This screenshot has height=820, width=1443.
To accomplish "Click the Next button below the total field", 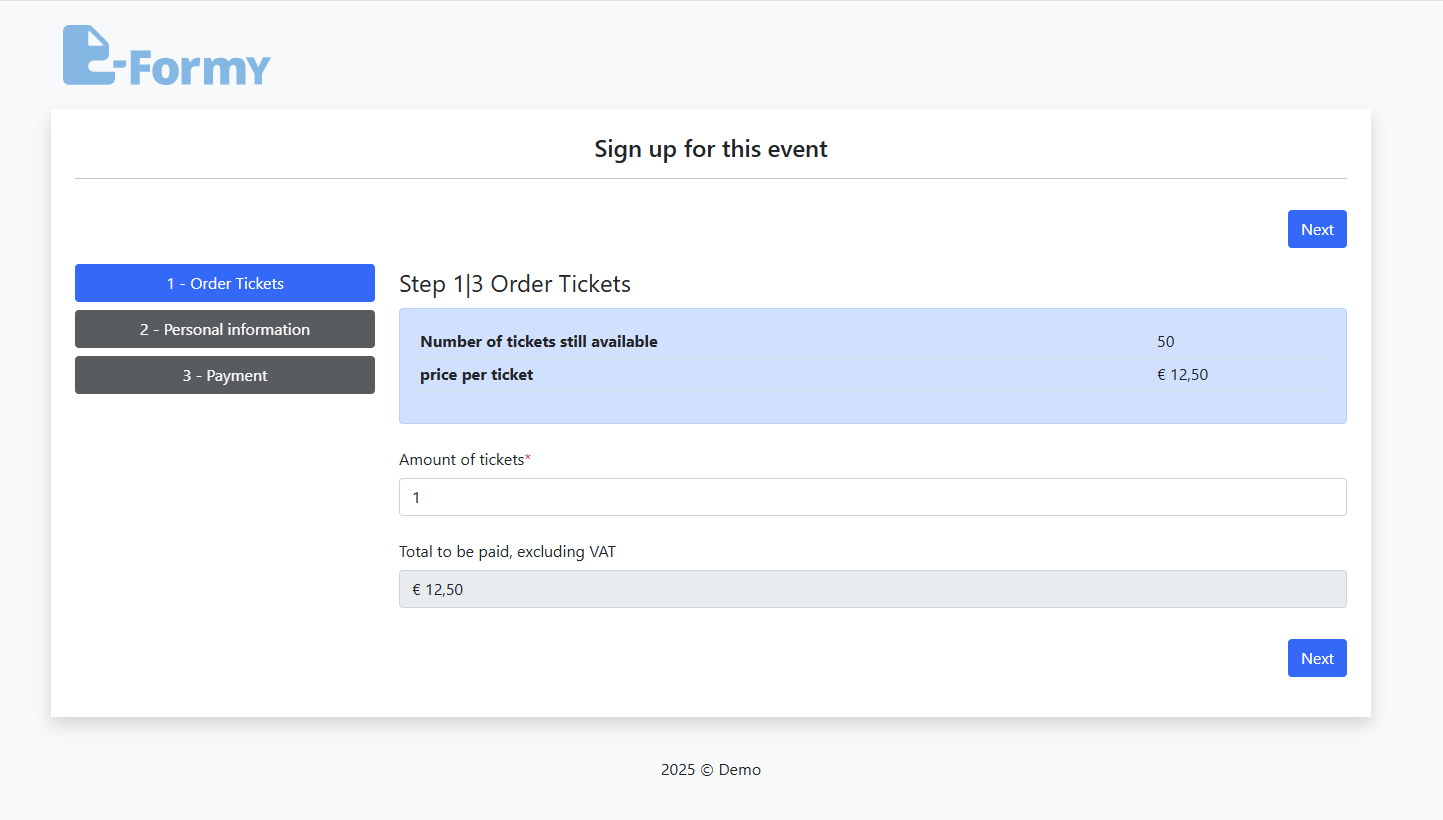I will pyautogui.click(x=1317, y=658).
